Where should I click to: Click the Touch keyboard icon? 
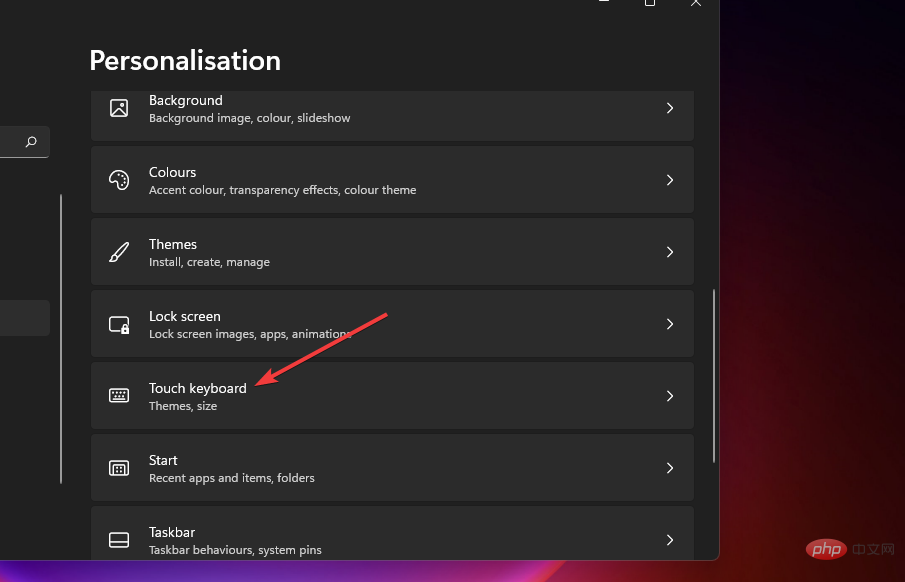click(119, 396)
